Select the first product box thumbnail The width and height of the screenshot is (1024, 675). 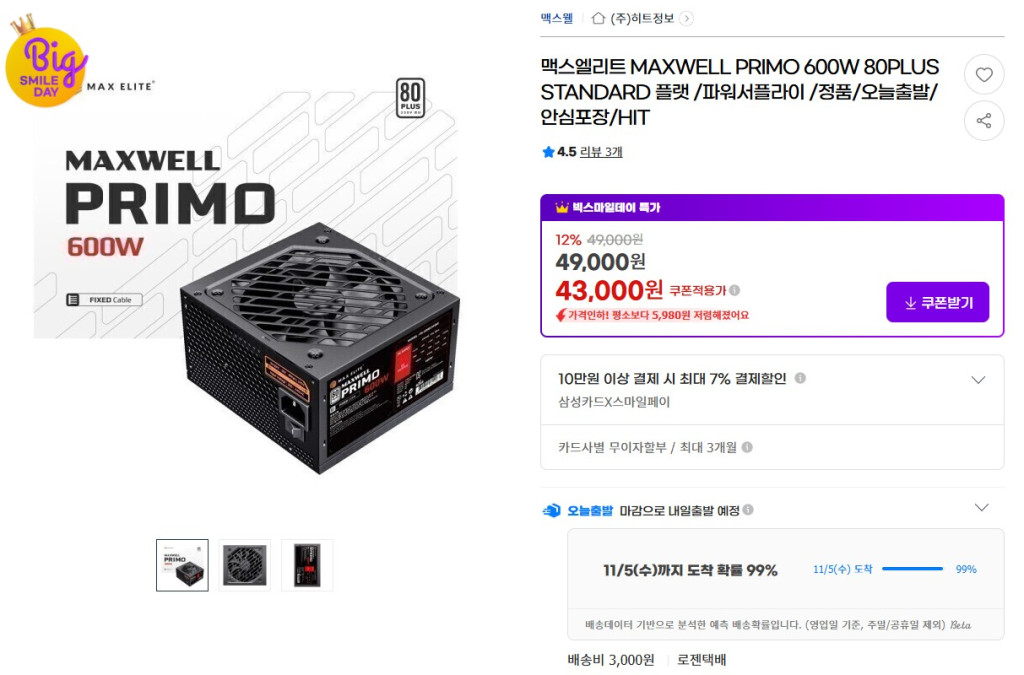click(182, 565)
